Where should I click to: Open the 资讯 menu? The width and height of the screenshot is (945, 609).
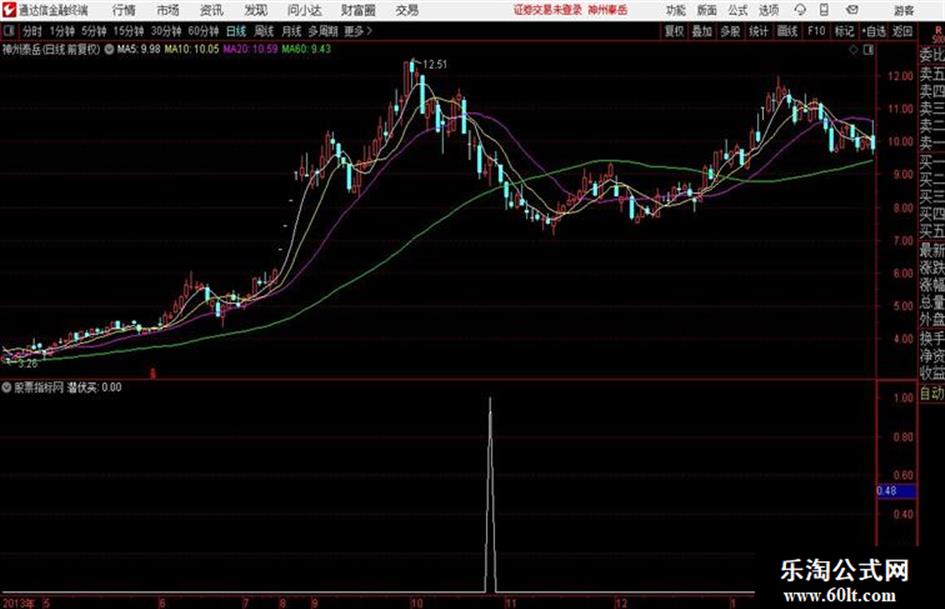[x=211, y=10]
